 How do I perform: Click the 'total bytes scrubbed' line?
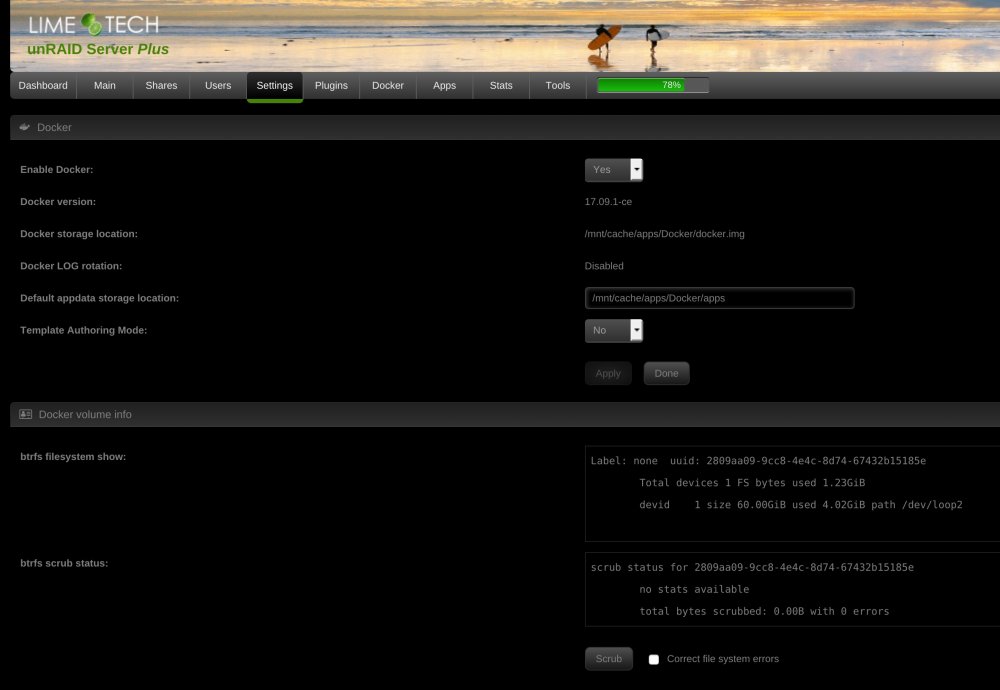coord(764,611)
